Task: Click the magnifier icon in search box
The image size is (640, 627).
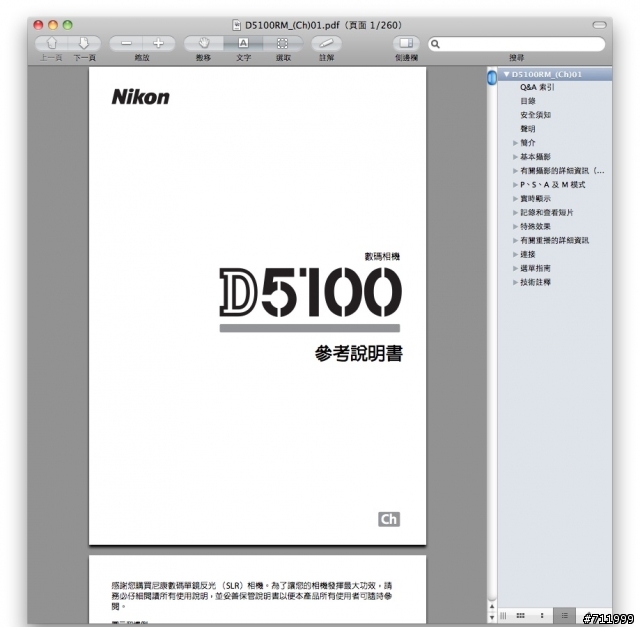Action: [435, 44]
